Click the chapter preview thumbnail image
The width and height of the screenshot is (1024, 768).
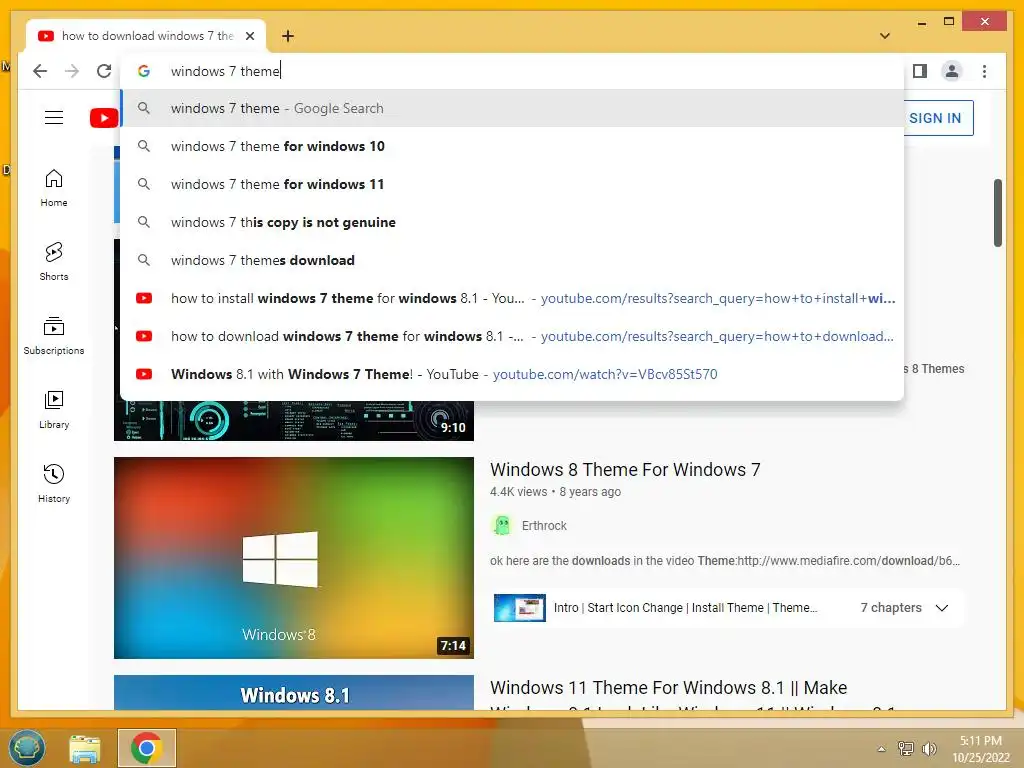[x=520, y=608]
